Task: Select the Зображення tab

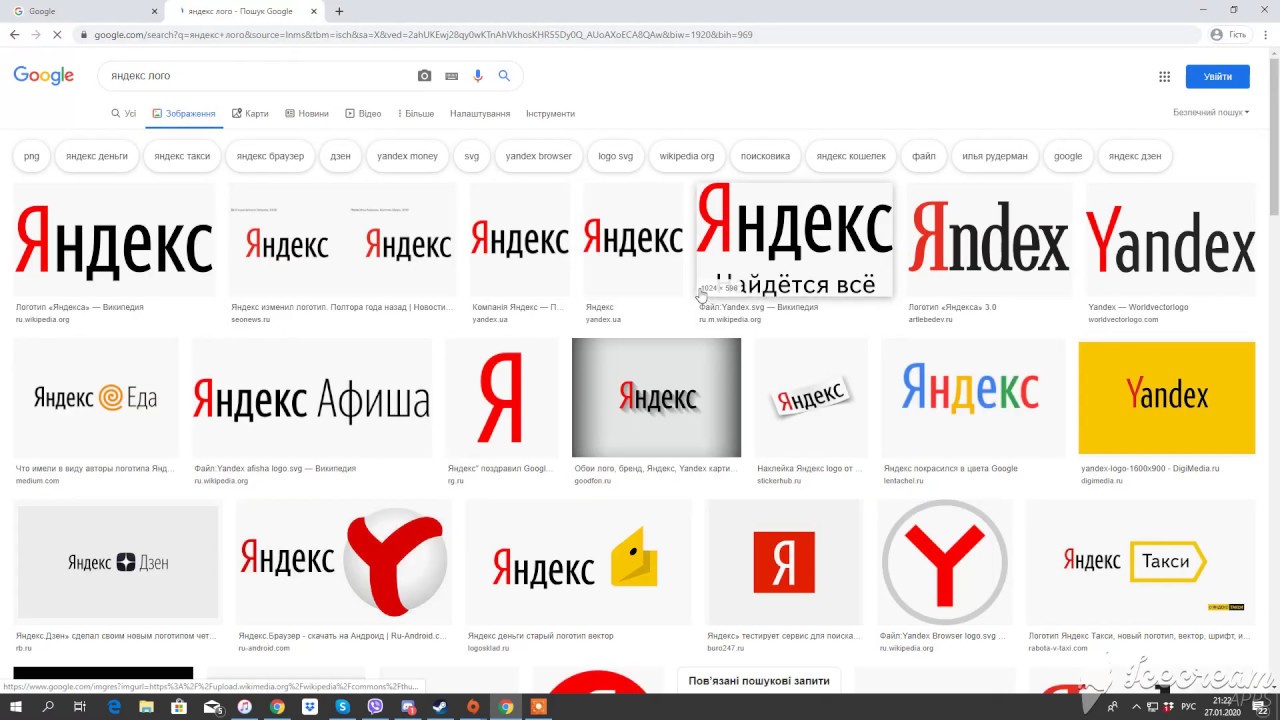Action: pos(184,114)
